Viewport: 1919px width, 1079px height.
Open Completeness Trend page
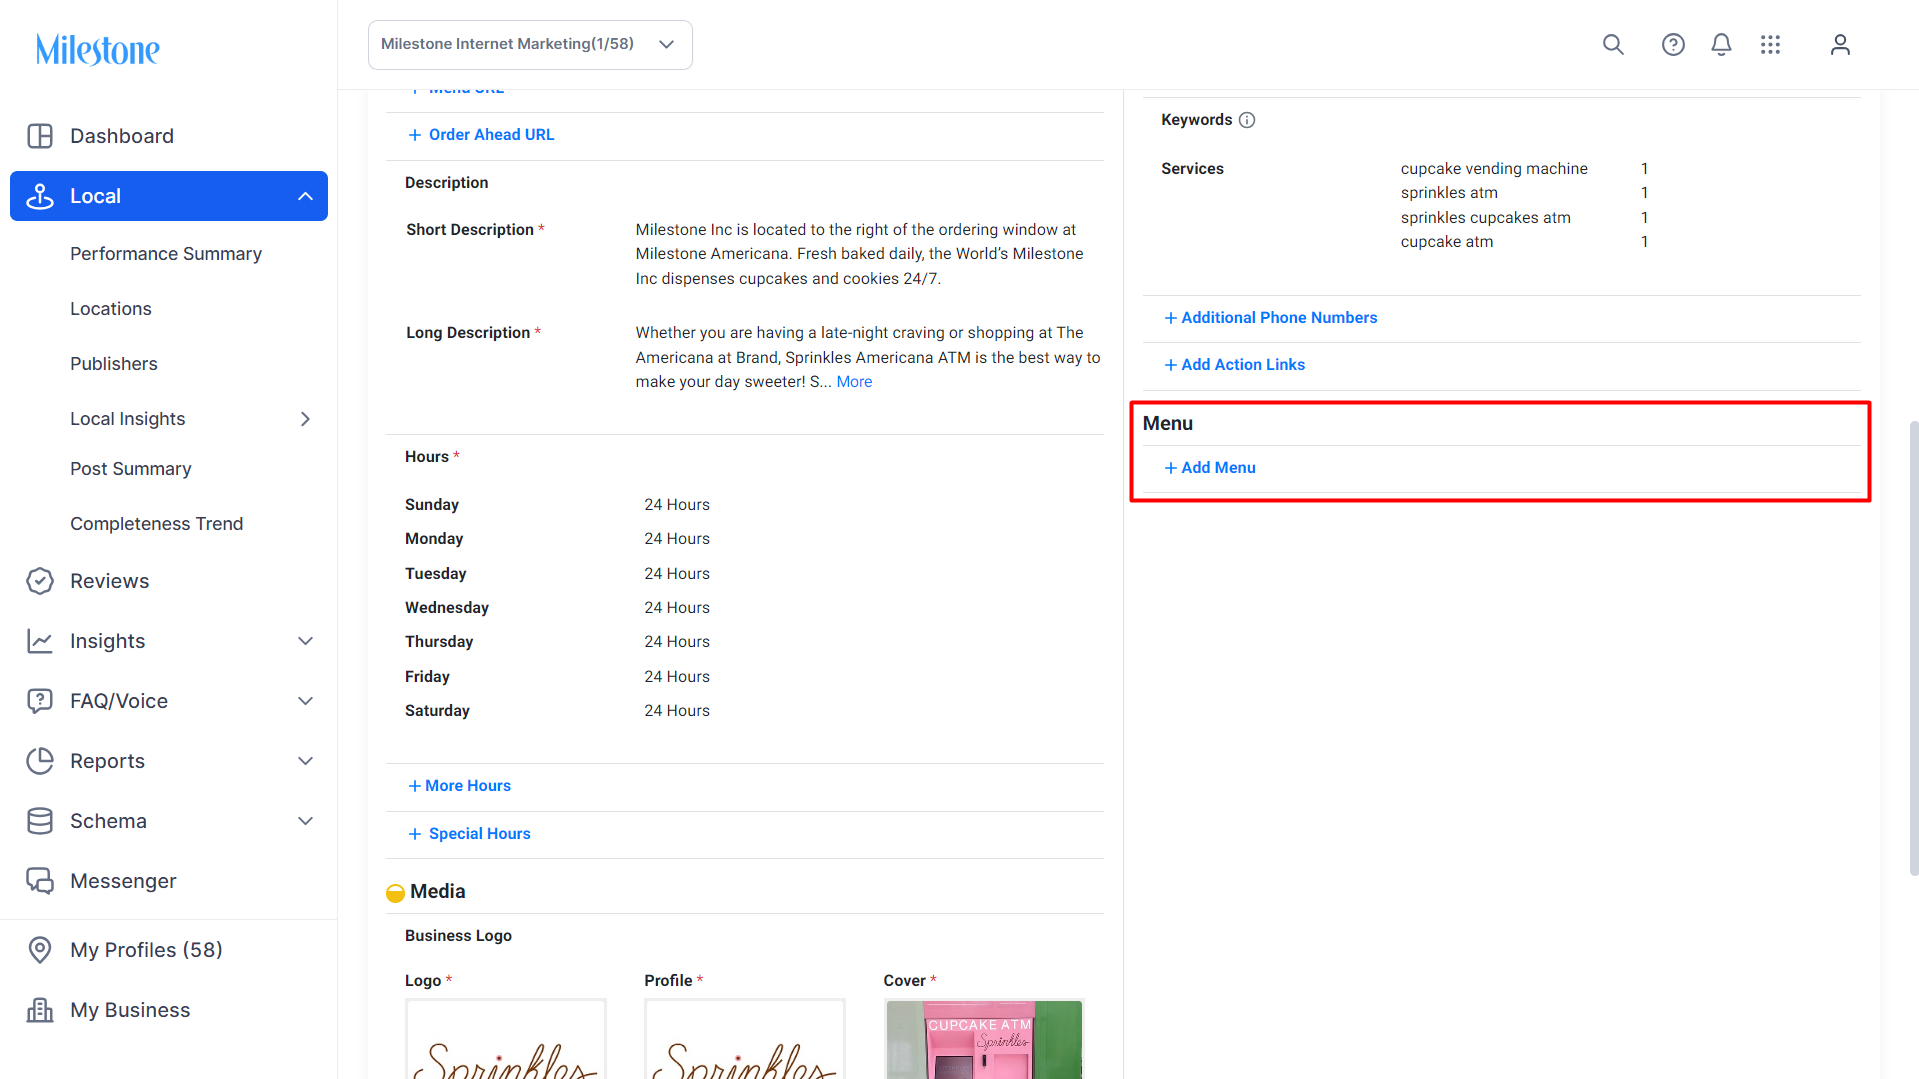157,524
